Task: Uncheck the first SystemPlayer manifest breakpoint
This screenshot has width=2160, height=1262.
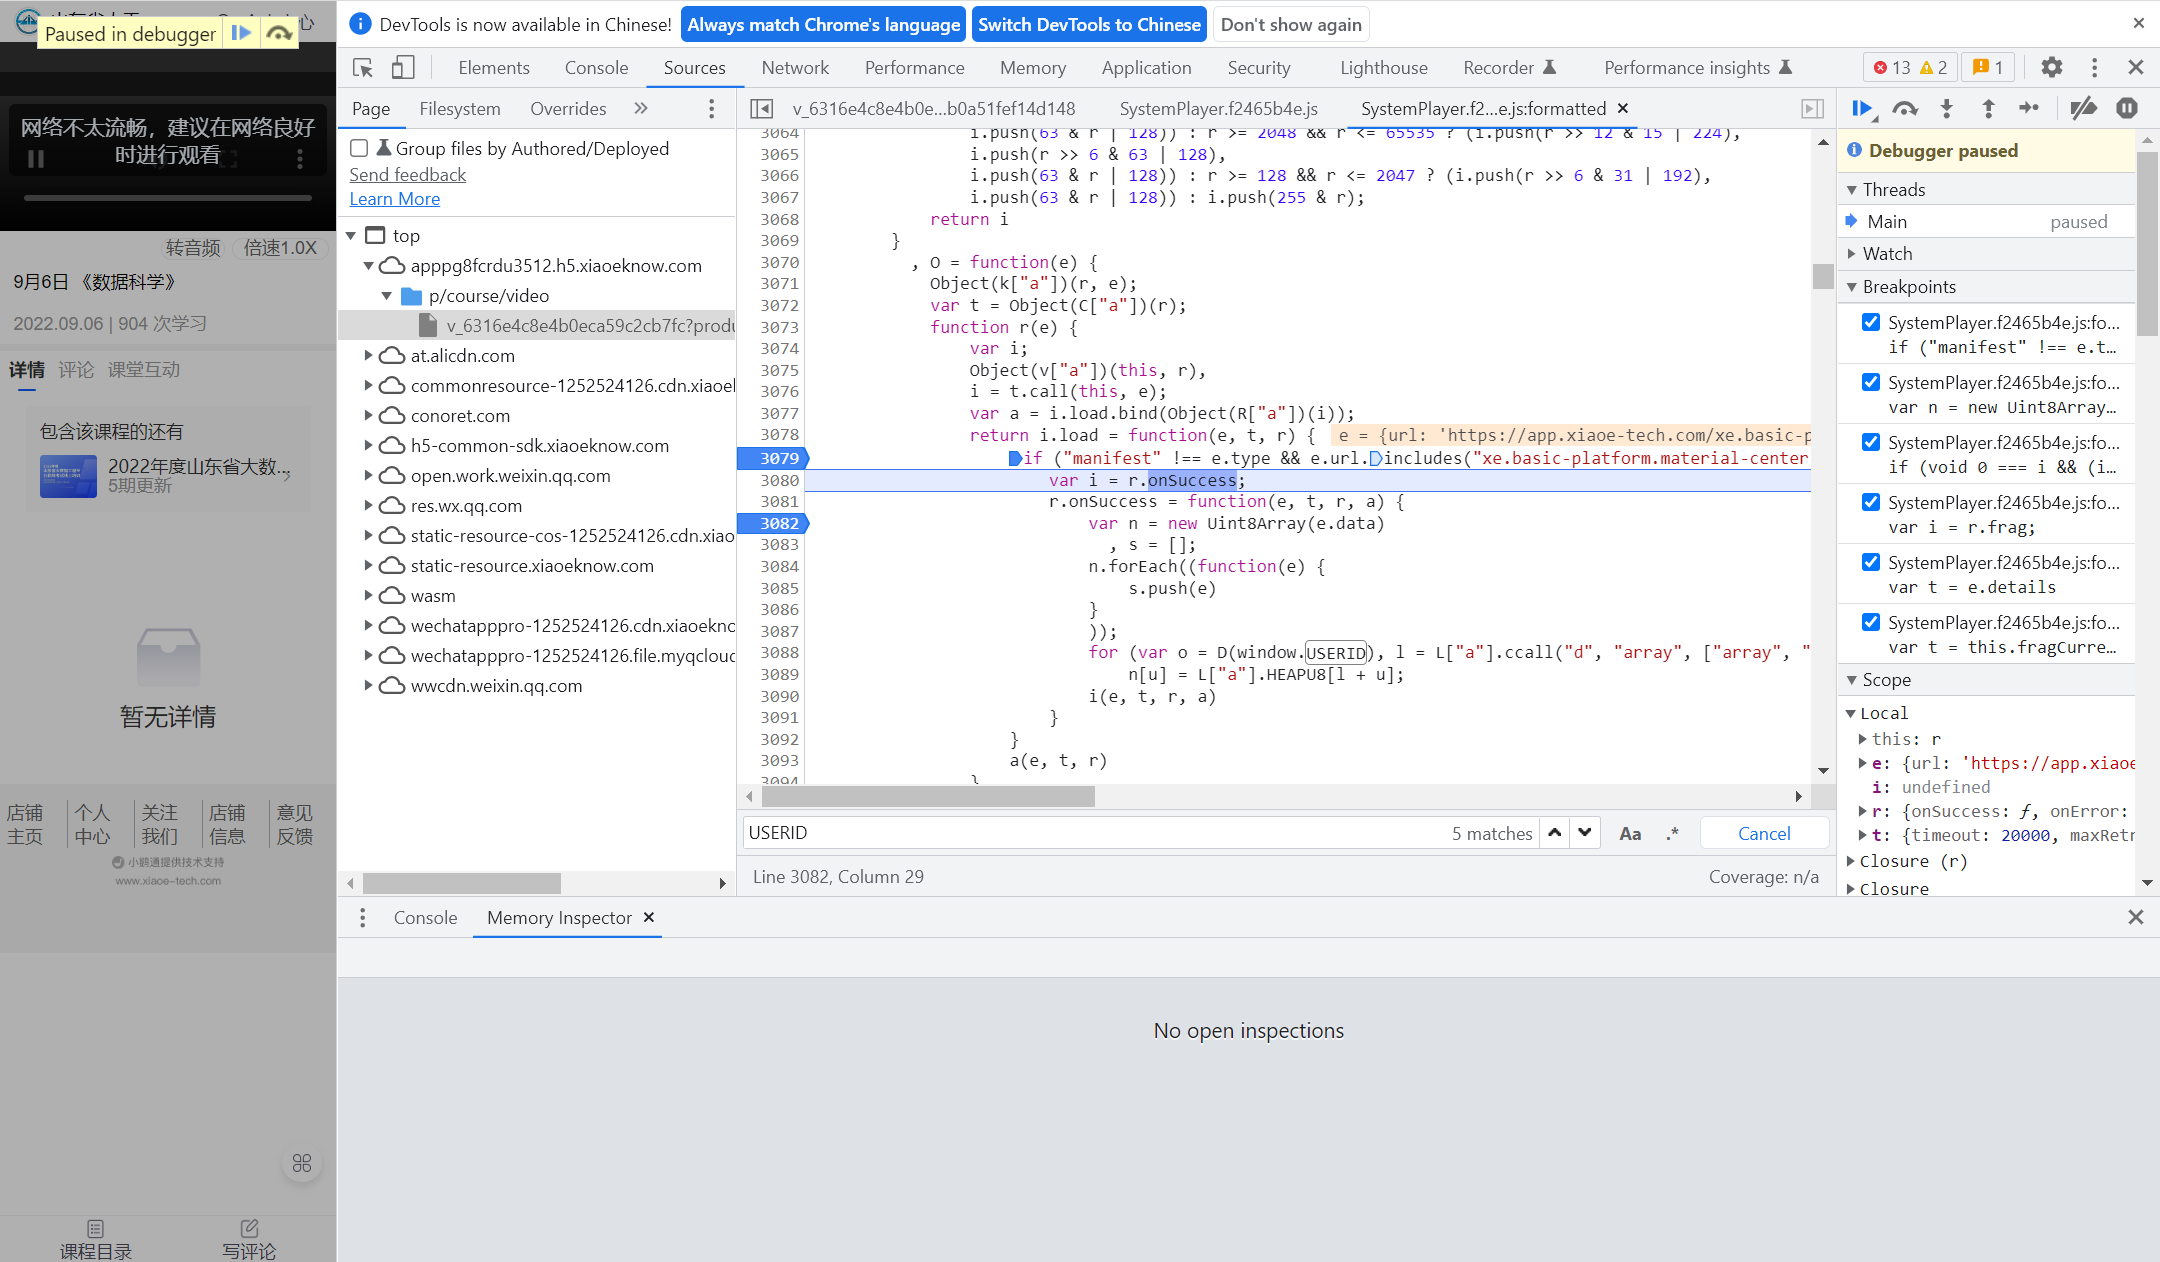Action: 1870,322
